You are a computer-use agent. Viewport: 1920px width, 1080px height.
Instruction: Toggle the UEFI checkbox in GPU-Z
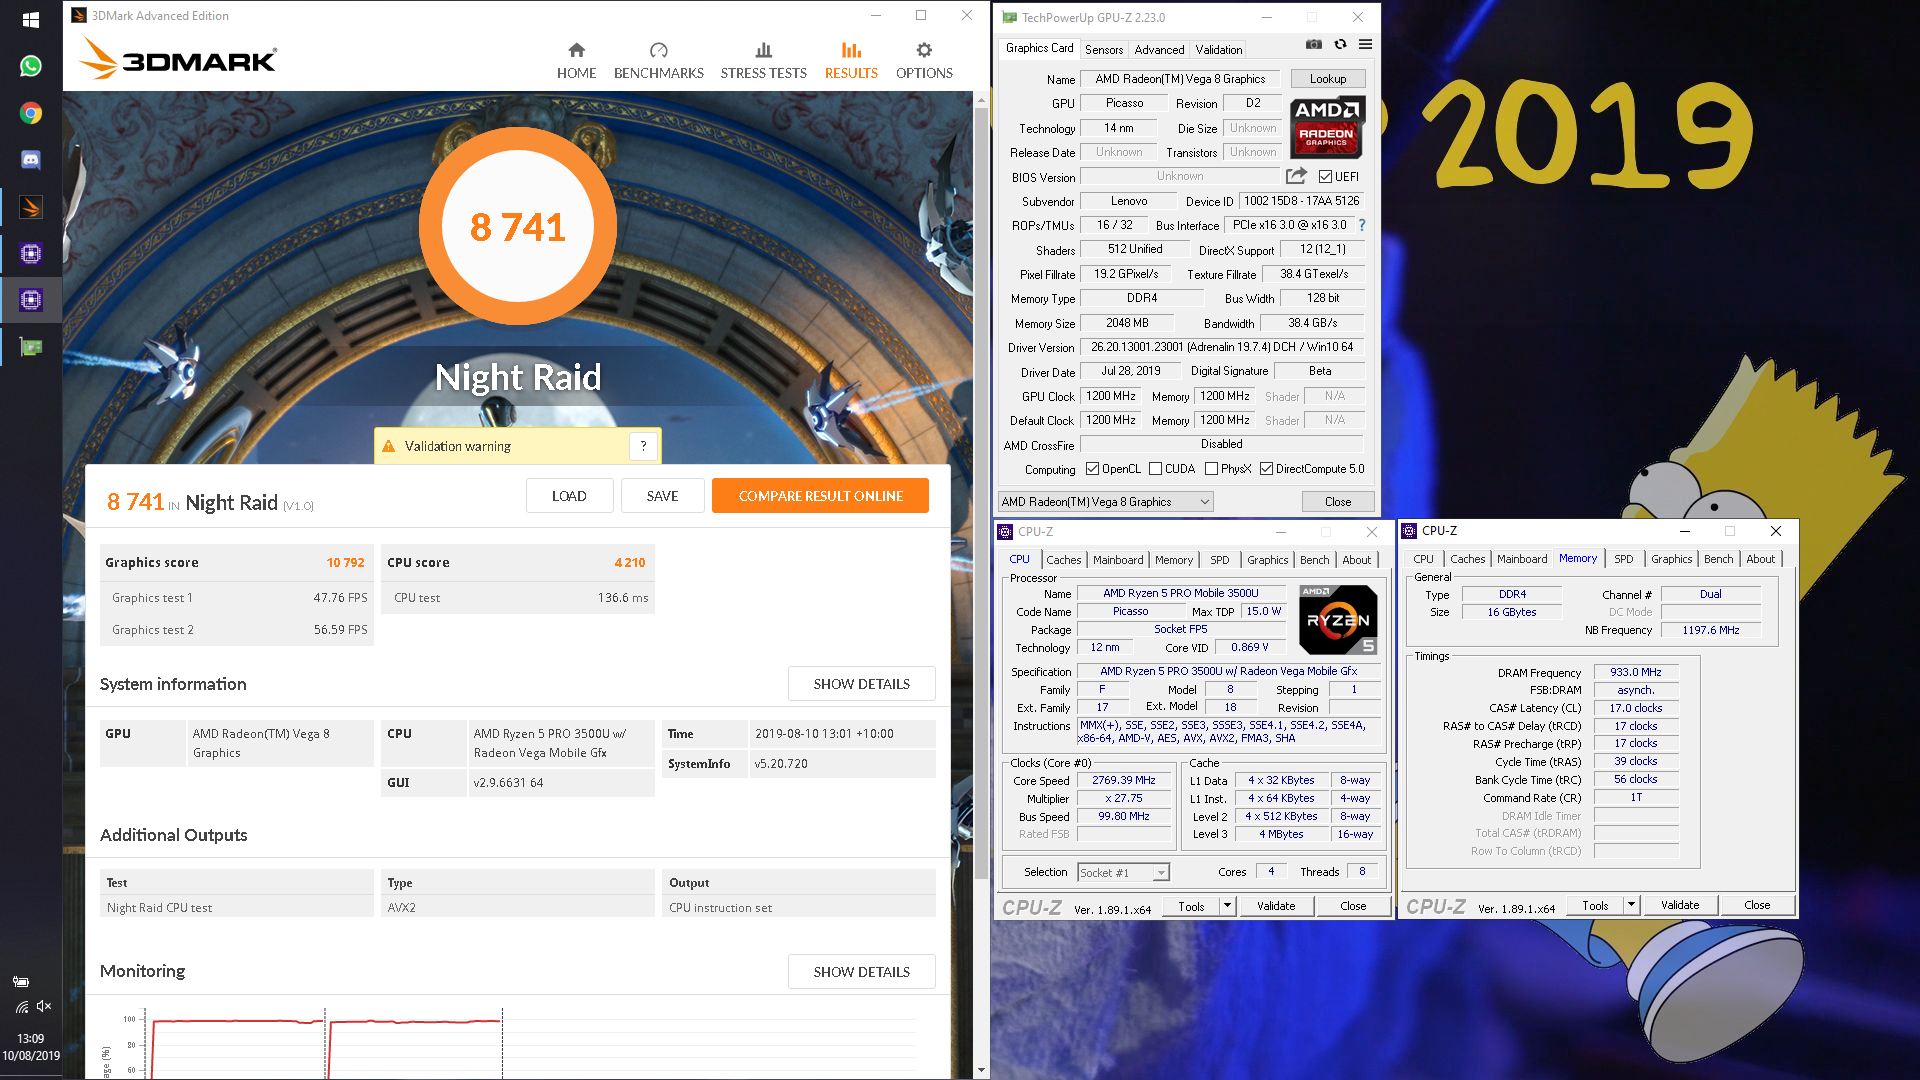point(1325,177)
